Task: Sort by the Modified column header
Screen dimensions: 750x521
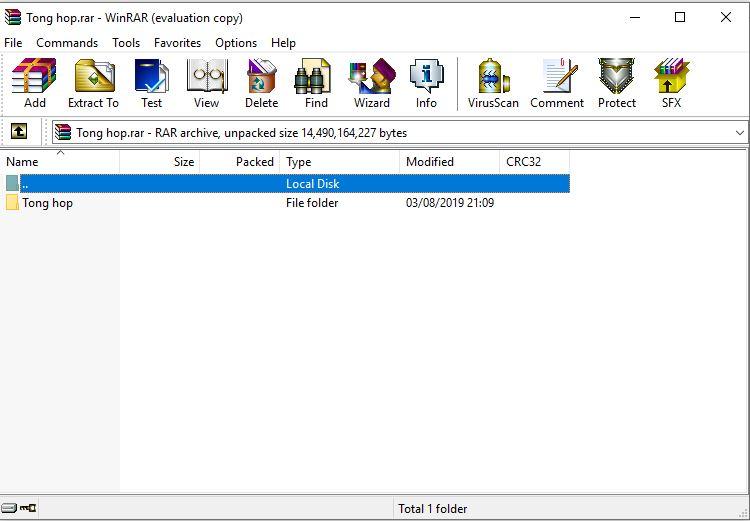Action: point(450,162)
